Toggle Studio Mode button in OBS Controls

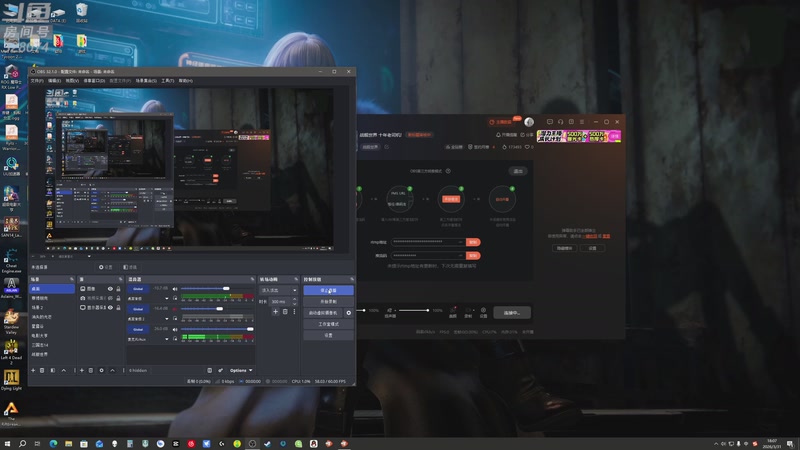(x=329, y=324)
